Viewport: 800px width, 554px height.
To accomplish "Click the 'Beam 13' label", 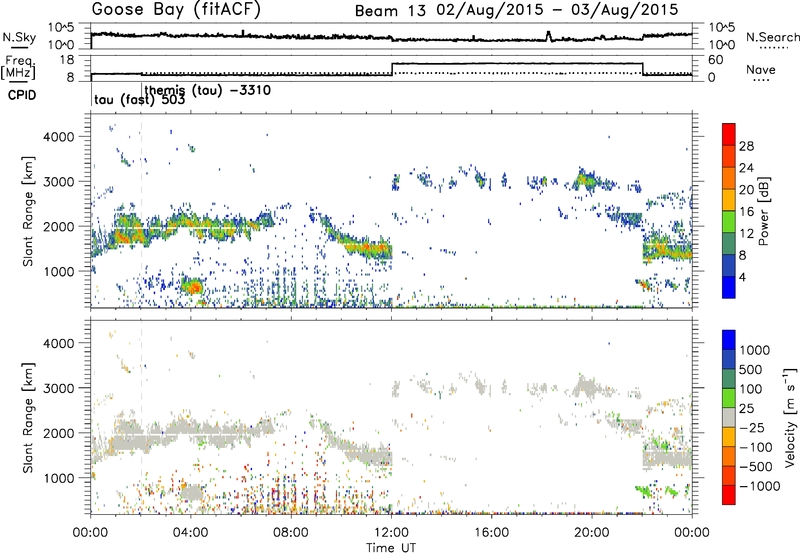I will pos(390,11).
